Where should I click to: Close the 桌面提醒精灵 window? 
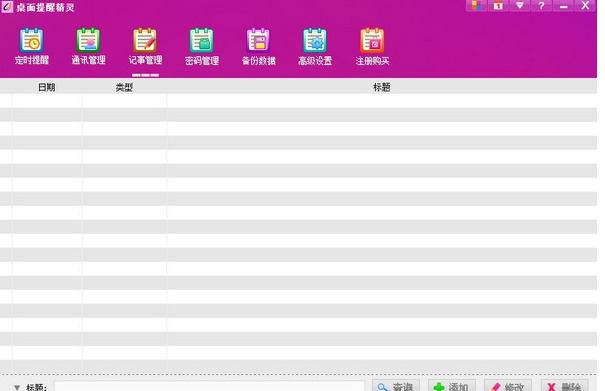585,6
